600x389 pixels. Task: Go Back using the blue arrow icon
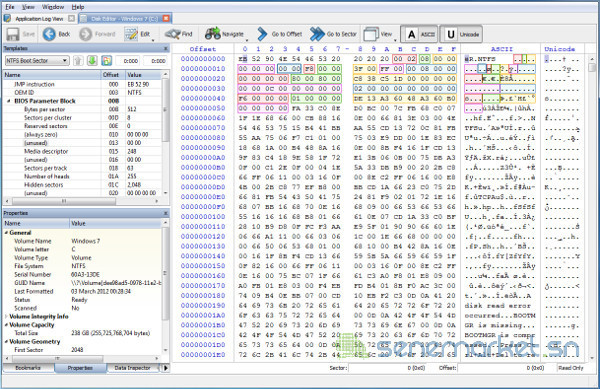49,34
